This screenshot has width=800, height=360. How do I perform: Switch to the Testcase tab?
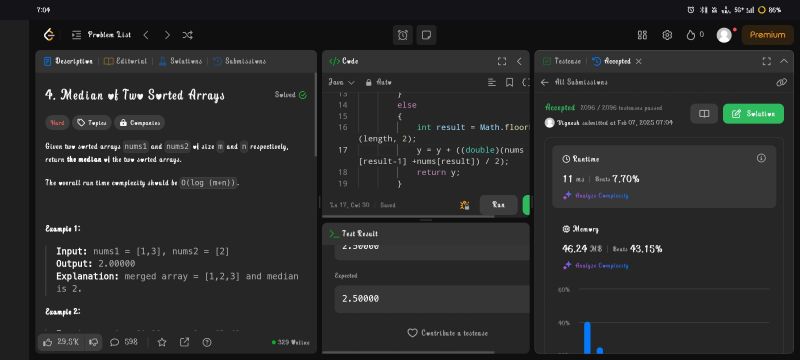coord(562,61)
